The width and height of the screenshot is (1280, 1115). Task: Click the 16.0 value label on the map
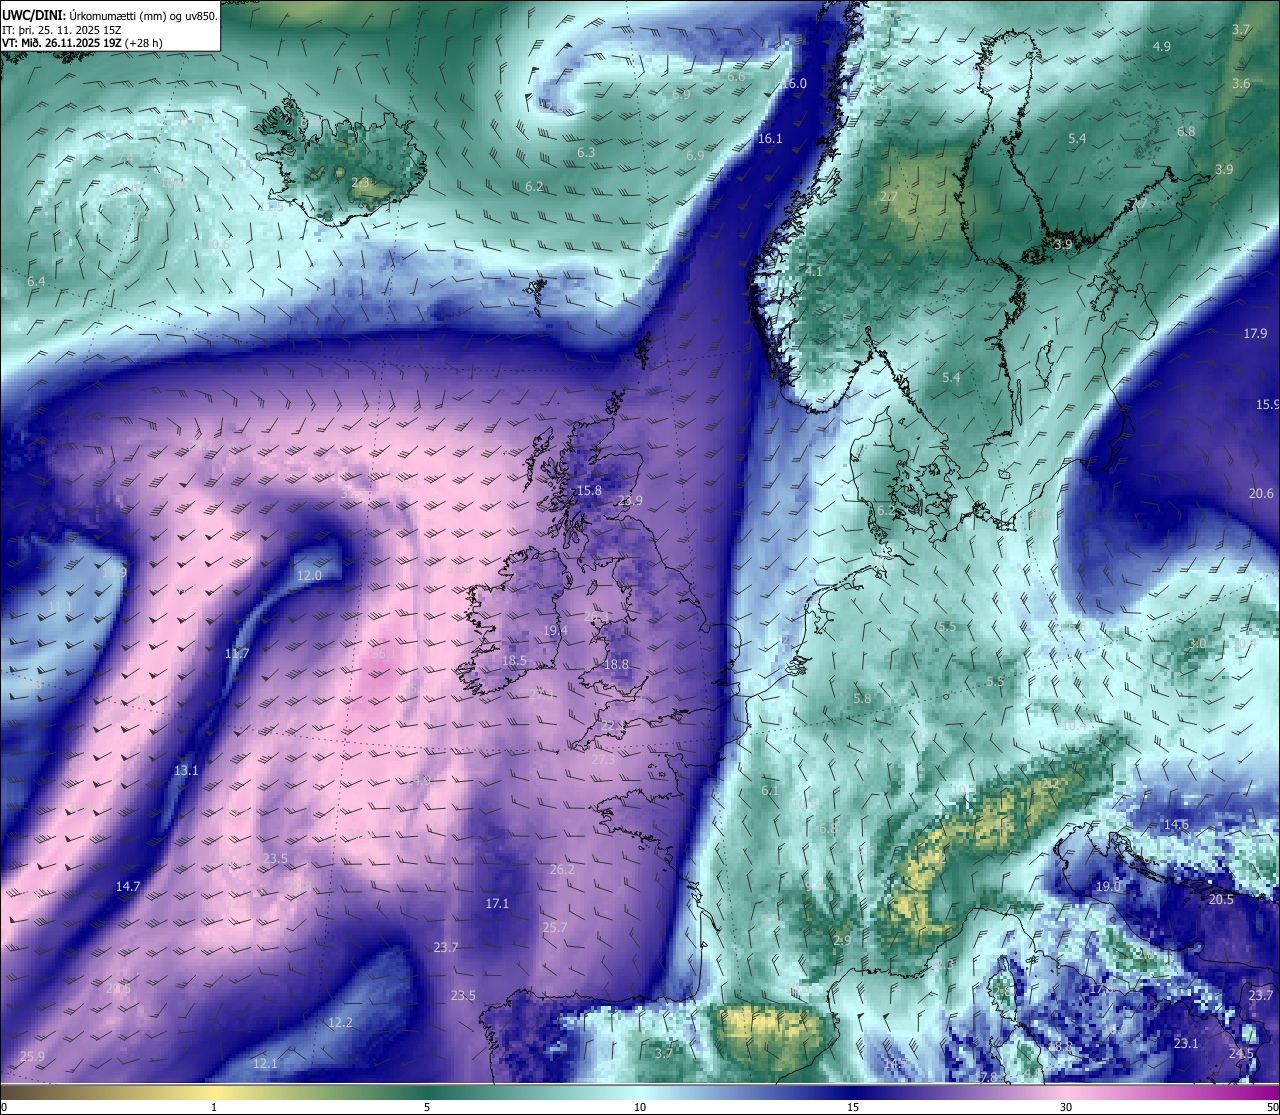pos(794,84)
